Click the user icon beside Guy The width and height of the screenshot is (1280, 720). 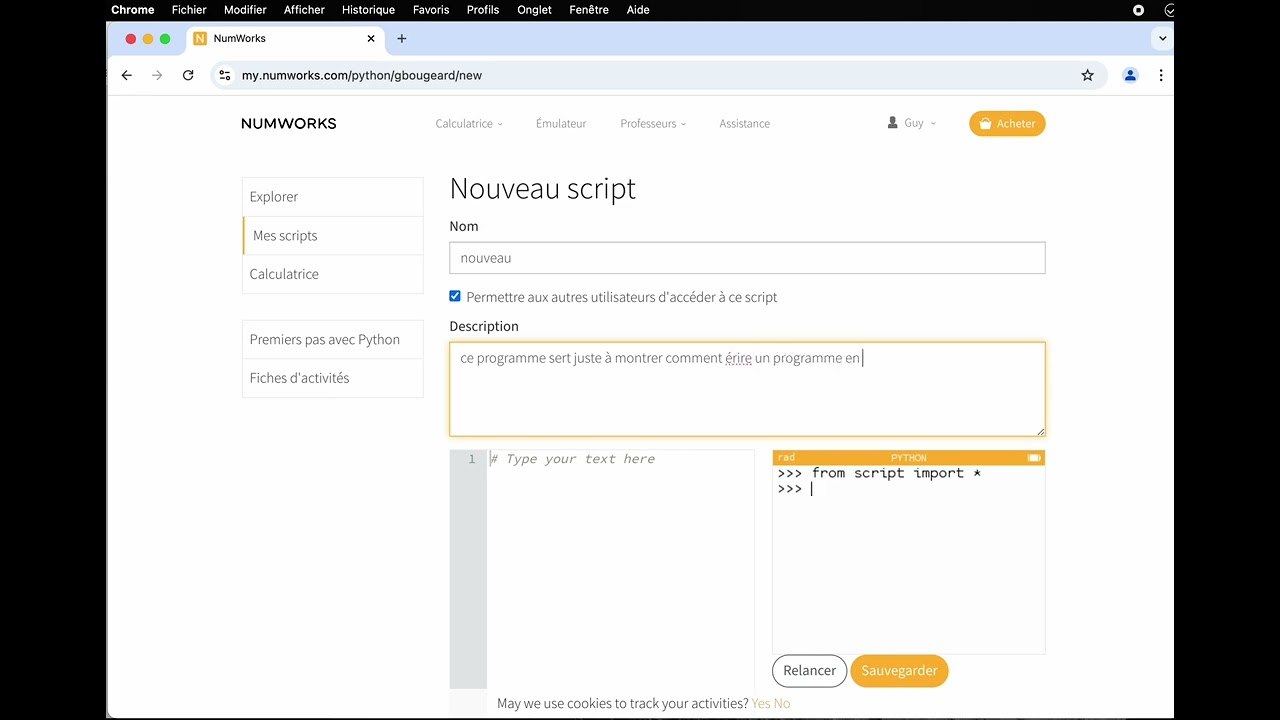[x=893, y=123]
